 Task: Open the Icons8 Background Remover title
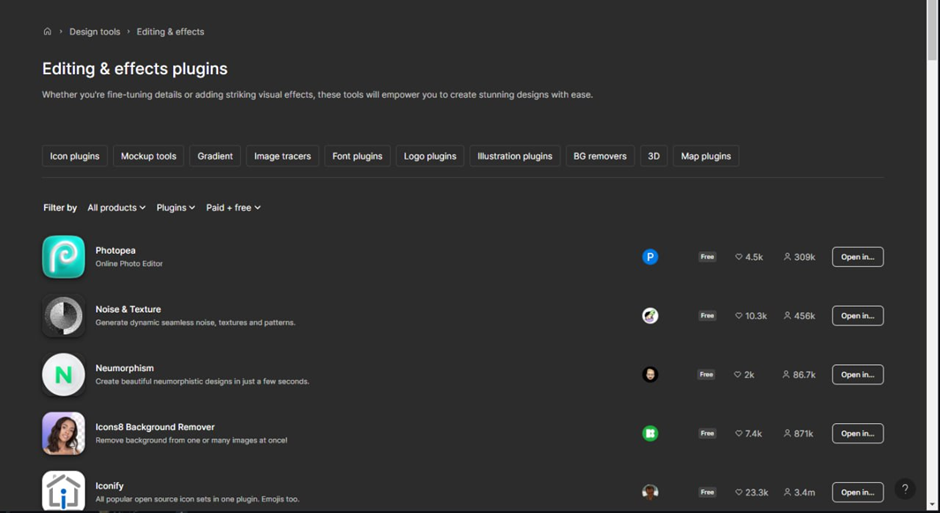(155, 427)
